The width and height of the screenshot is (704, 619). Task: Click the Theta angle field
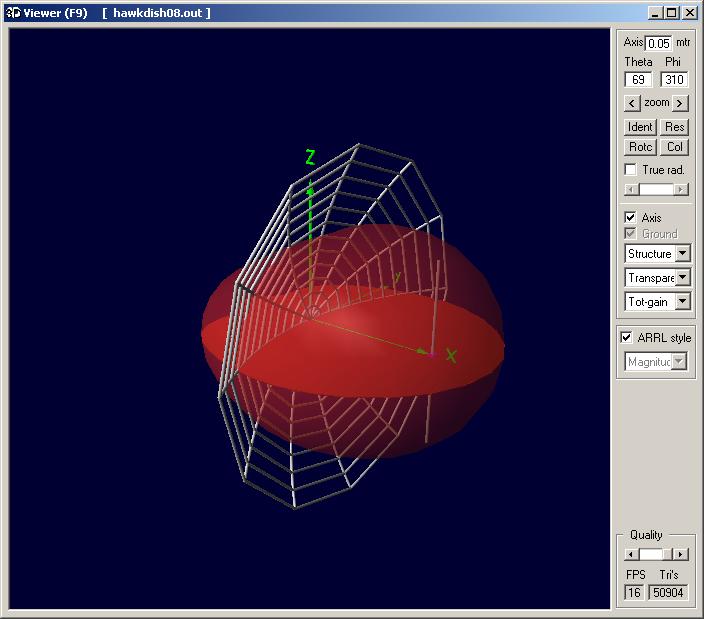point(638,80)
